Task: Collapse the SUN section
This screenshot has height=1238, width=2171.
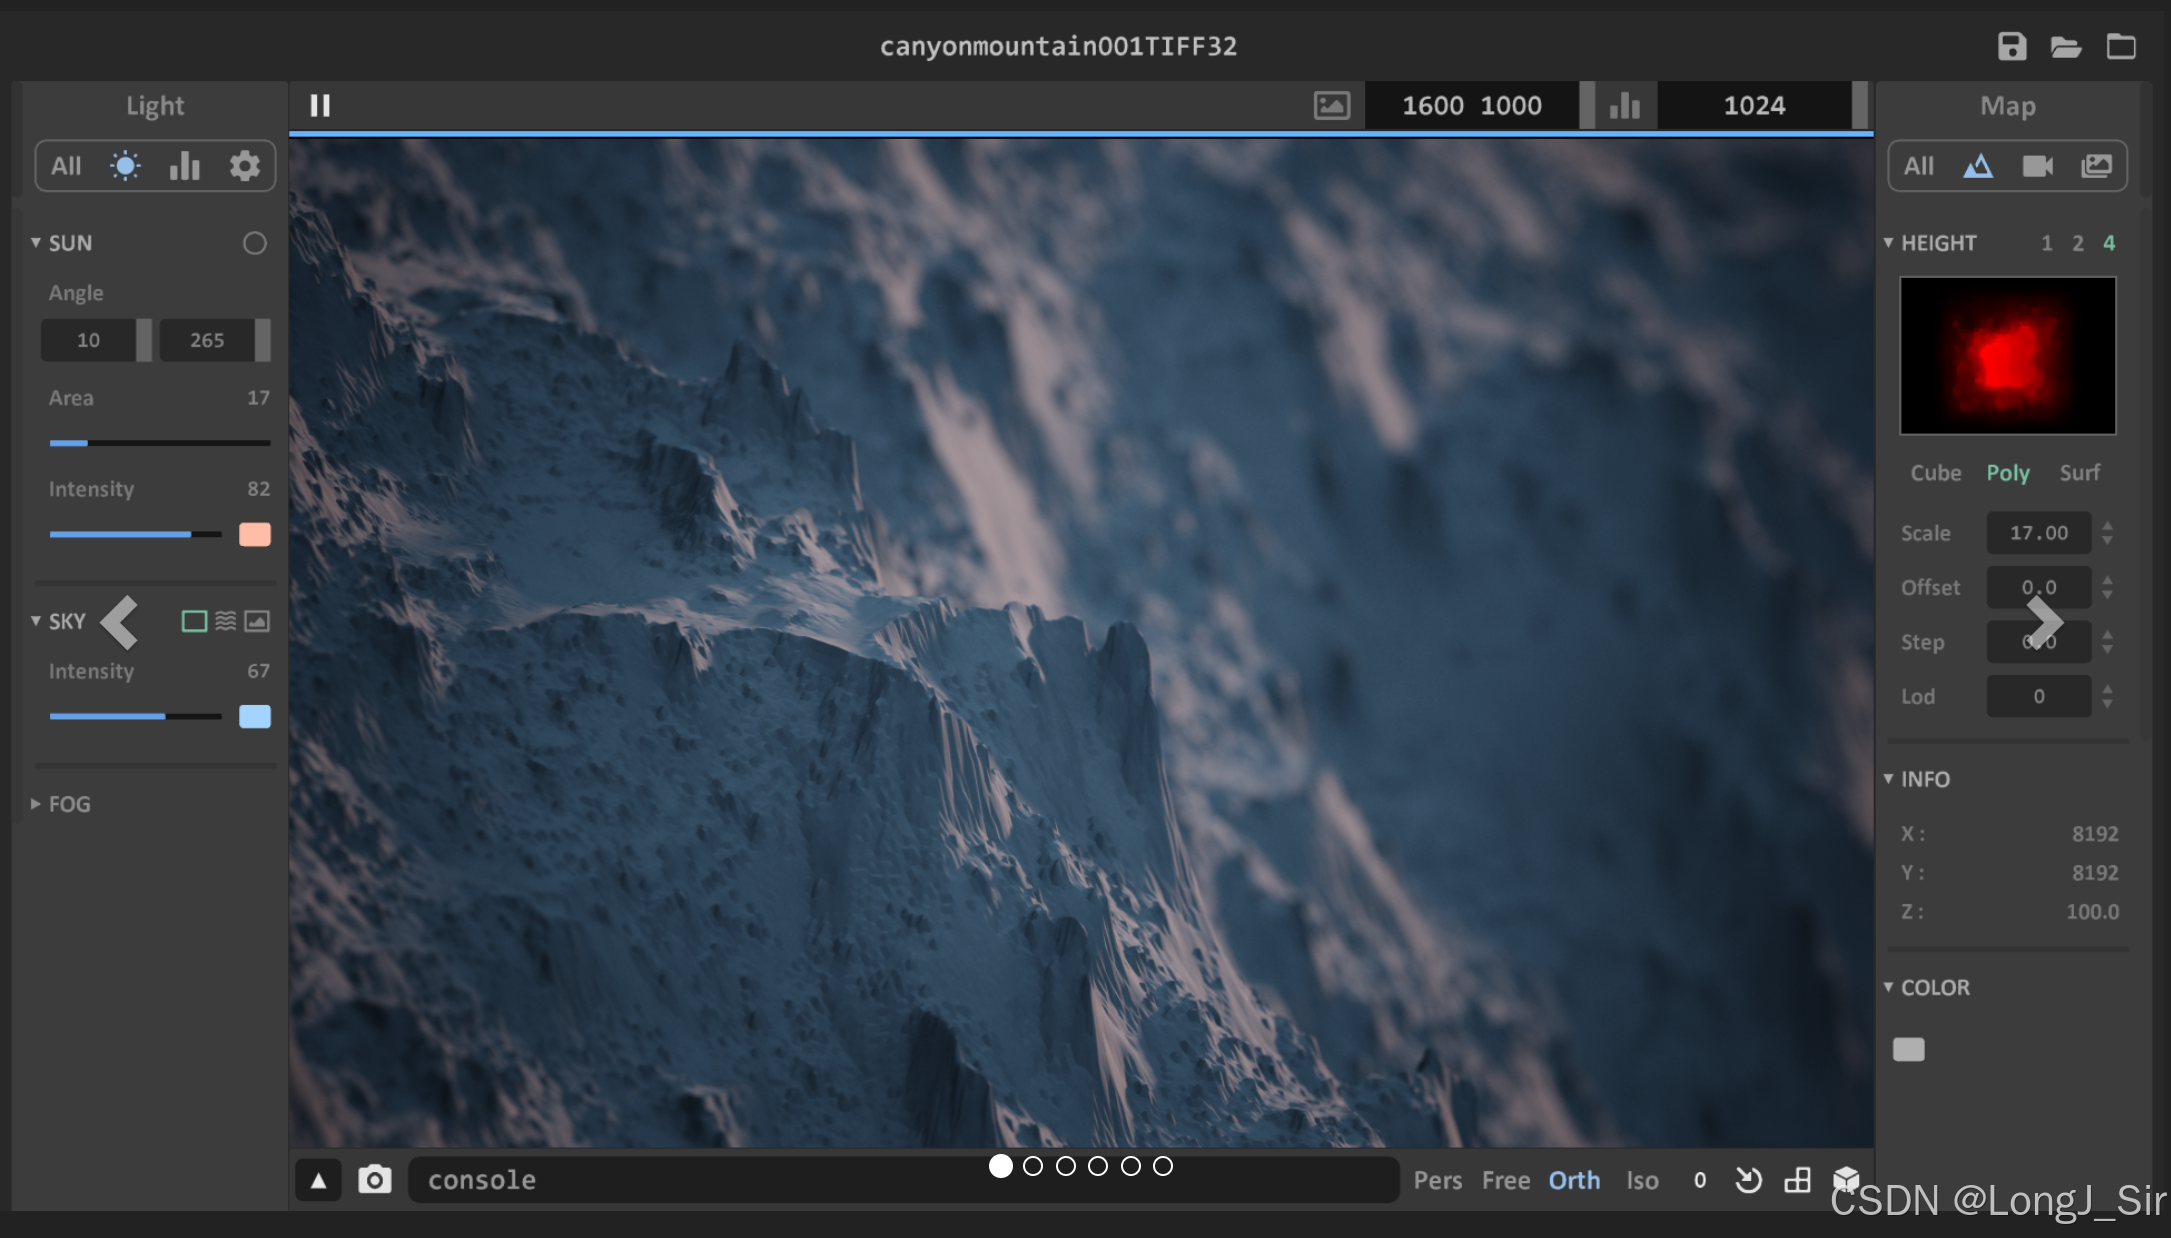Action: pos(36,243)
